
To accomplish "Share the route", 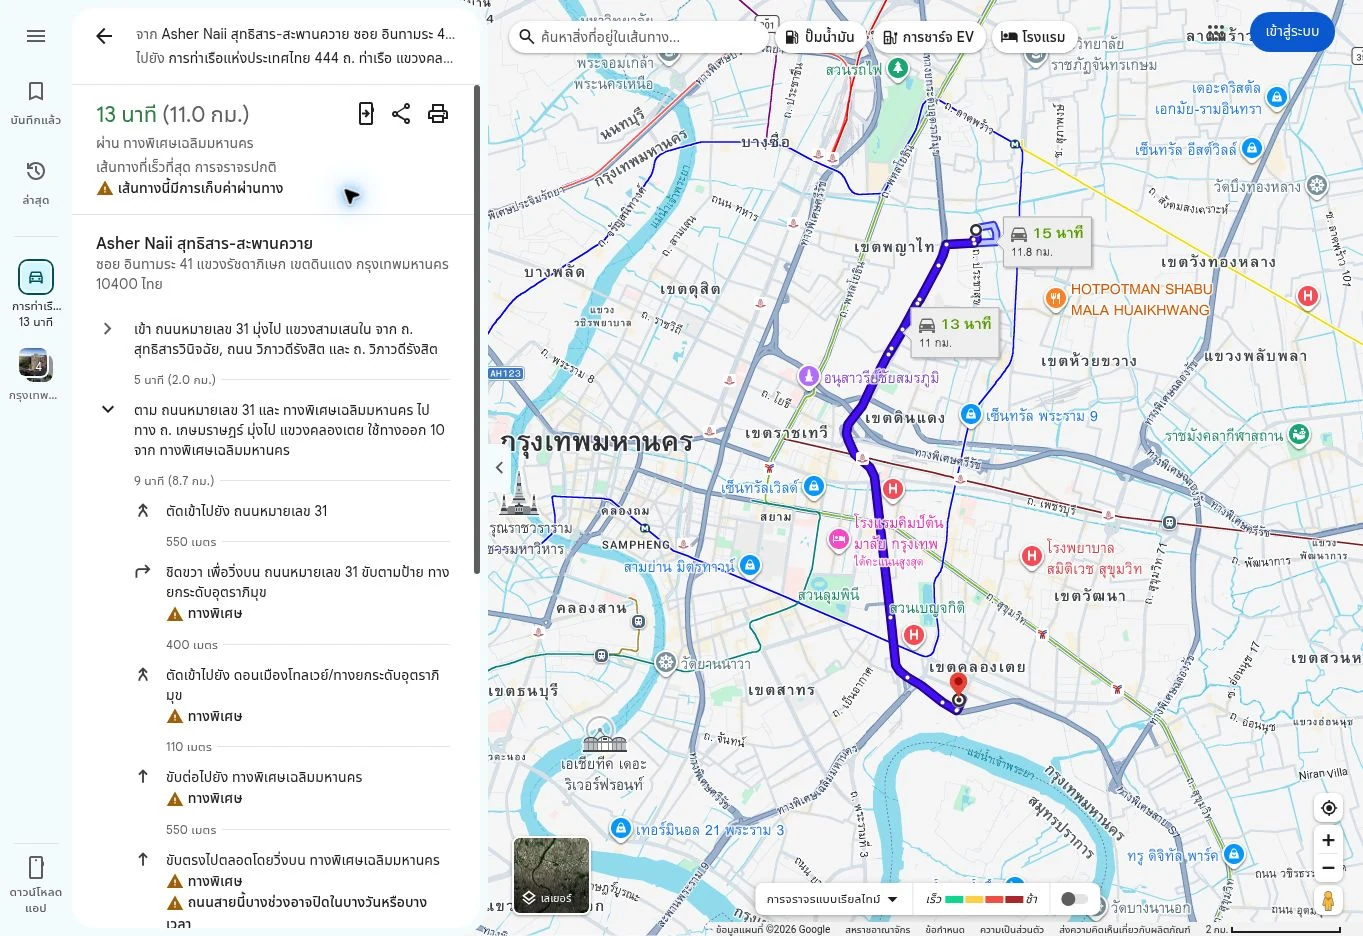I will (401, 114).
